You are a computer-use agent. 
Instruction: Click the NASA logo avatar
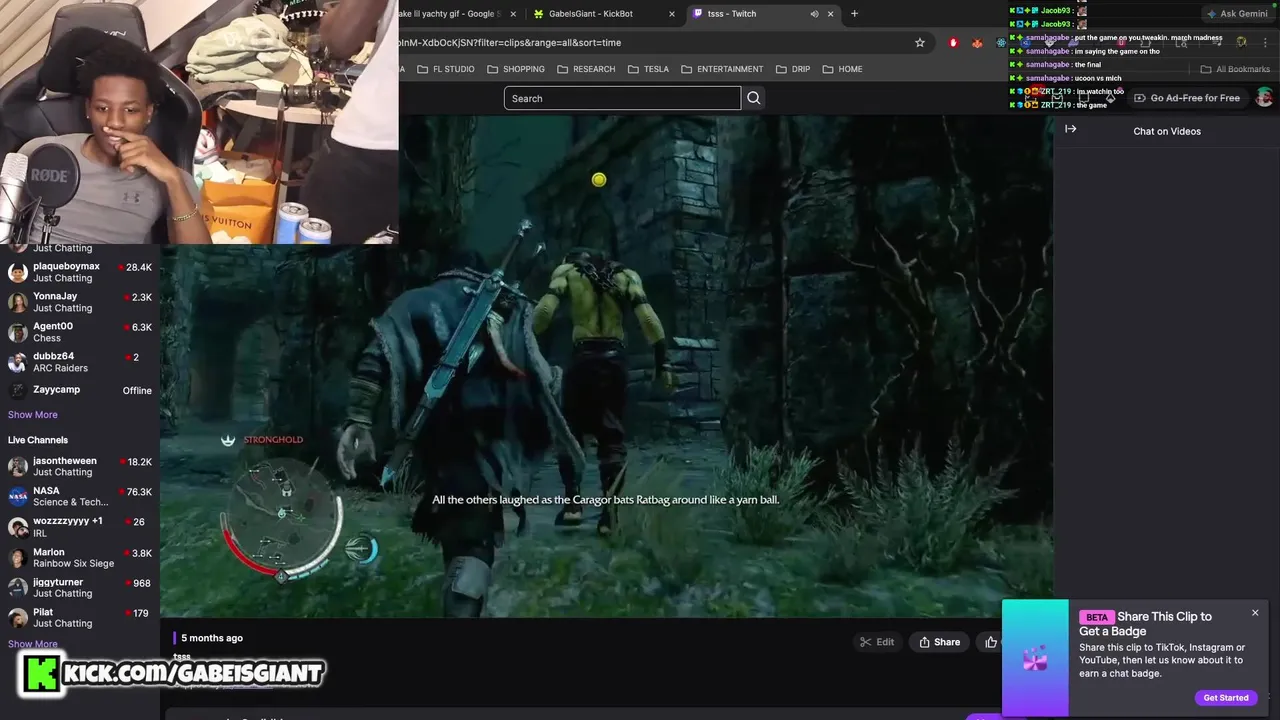(x=18, y=497)
